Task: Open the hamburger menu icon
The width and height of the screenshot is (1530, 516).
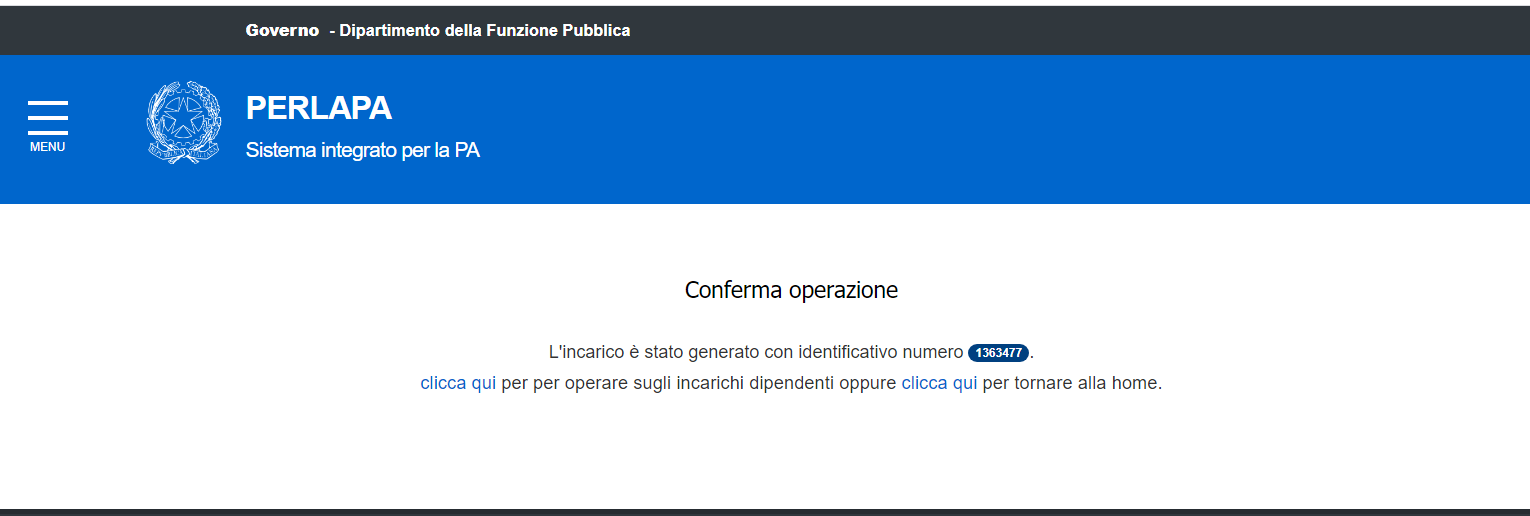Action: point(48,117)
